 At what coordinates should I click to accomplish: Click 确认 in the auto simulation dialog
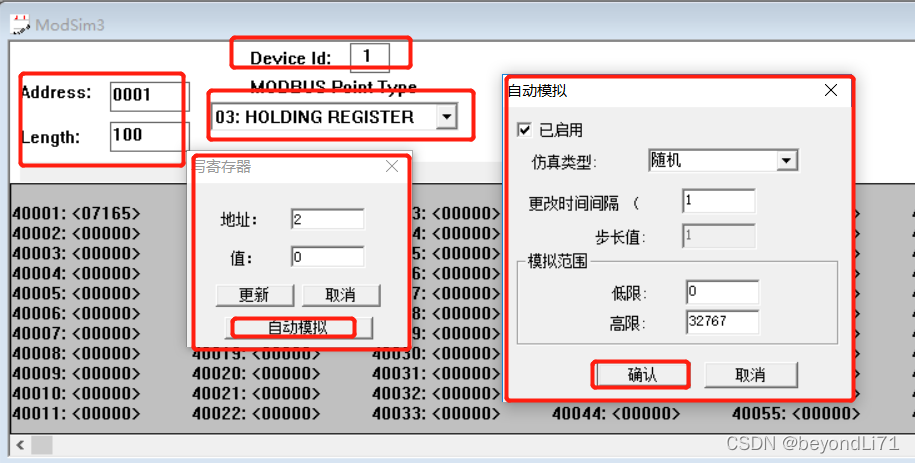pyautogui.click(x=641, y=375)
